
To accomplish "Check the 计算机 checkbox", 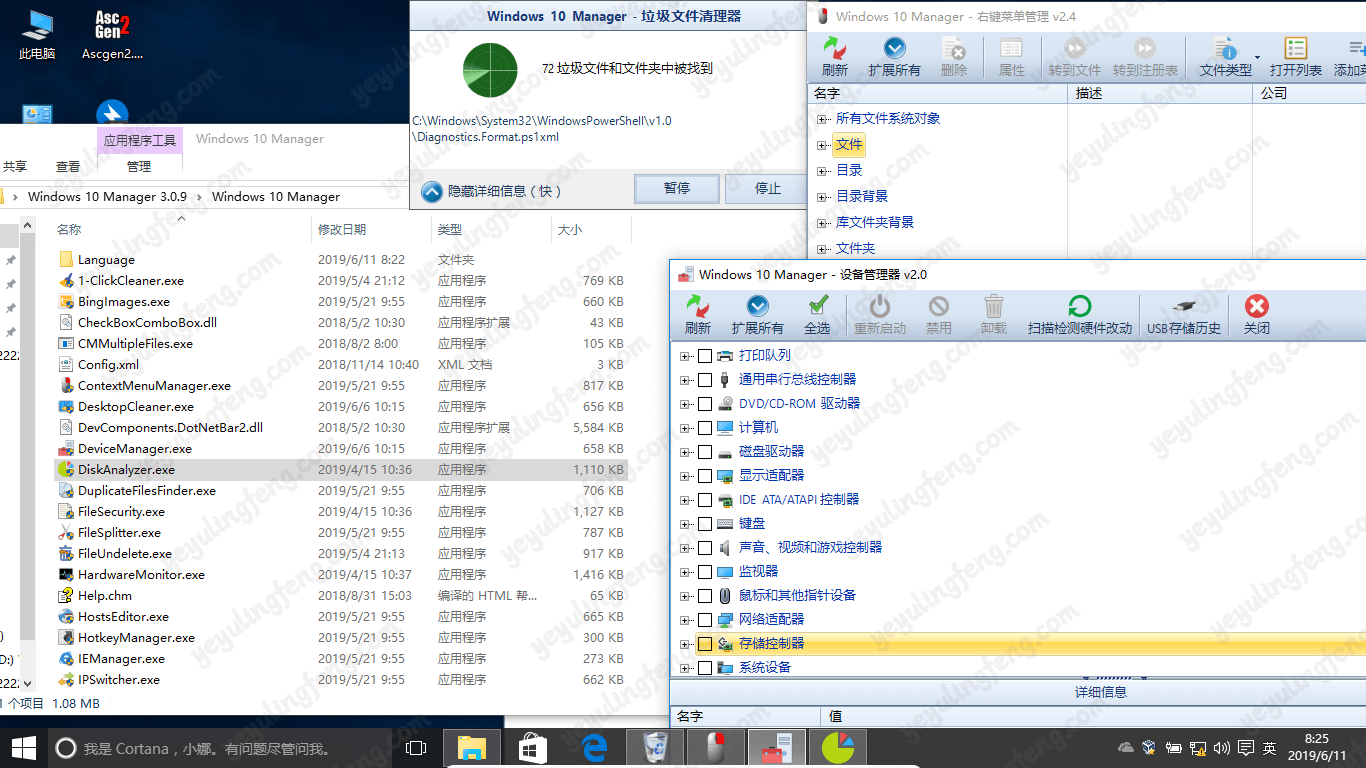I will click(705, 428).
